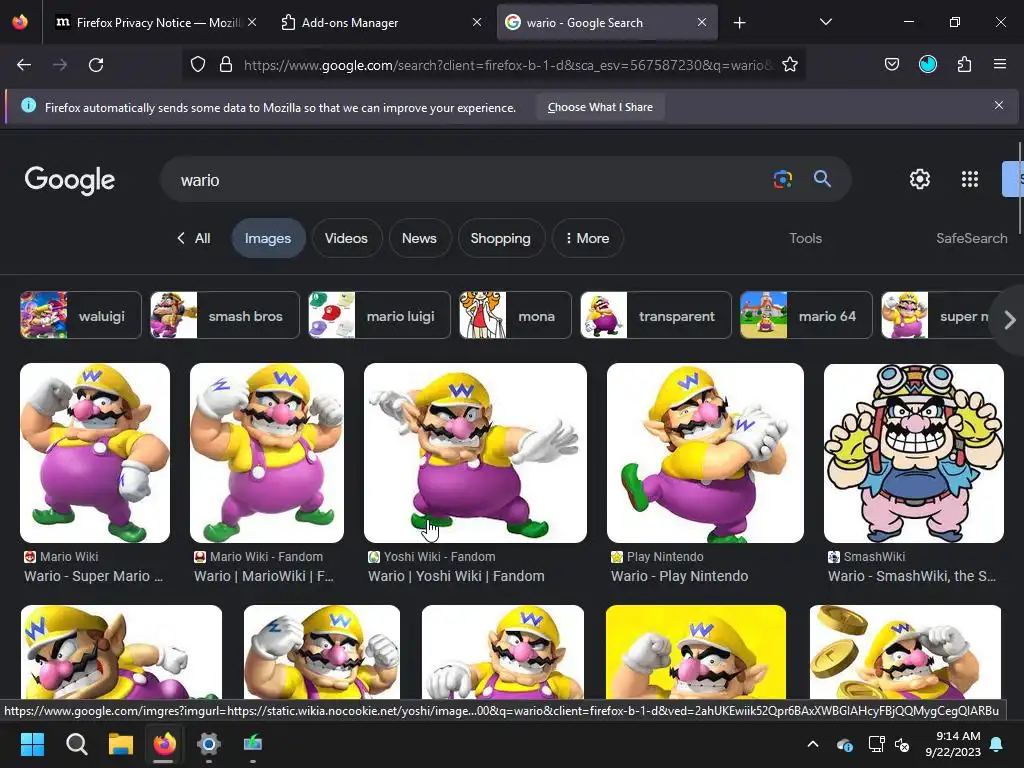Search by image with Google Lens icon

point(782,179)
